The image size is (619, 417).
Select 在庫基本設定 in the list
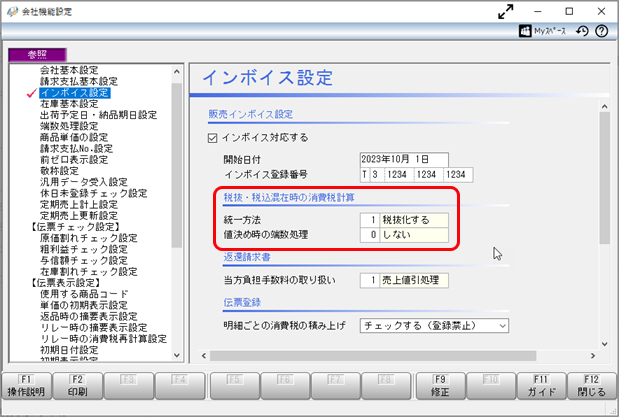[x=69, y=104]
